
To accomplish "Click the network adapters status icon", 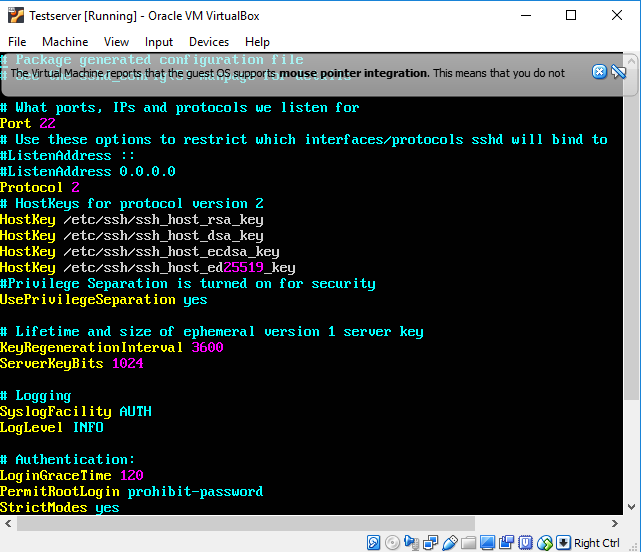I will pyautogui.click(x=430, y=543).
